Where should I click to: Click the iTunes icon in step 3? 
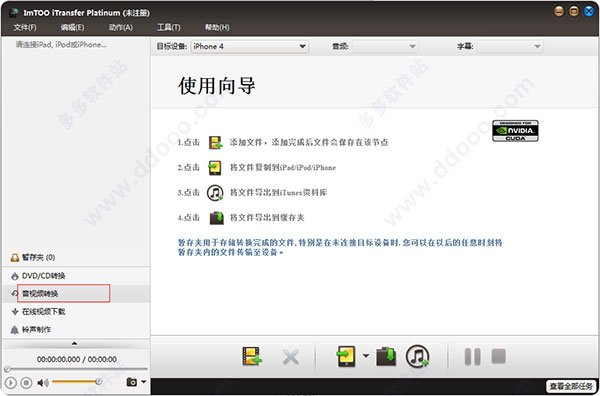[215, 192]
